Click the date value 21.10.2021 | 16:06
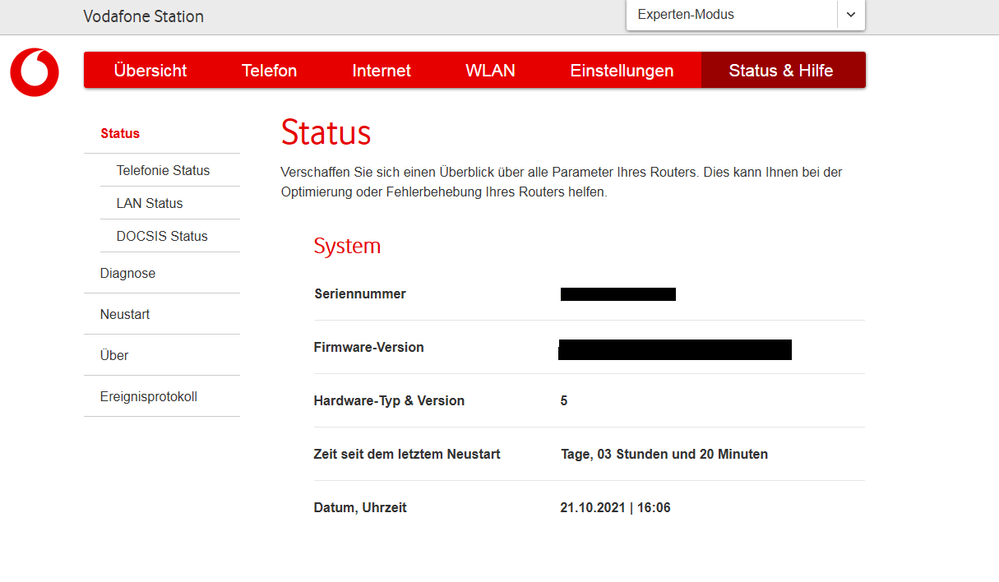Image resolution: width=999 pixels, height=582 pixels. [x=615, y=508]
